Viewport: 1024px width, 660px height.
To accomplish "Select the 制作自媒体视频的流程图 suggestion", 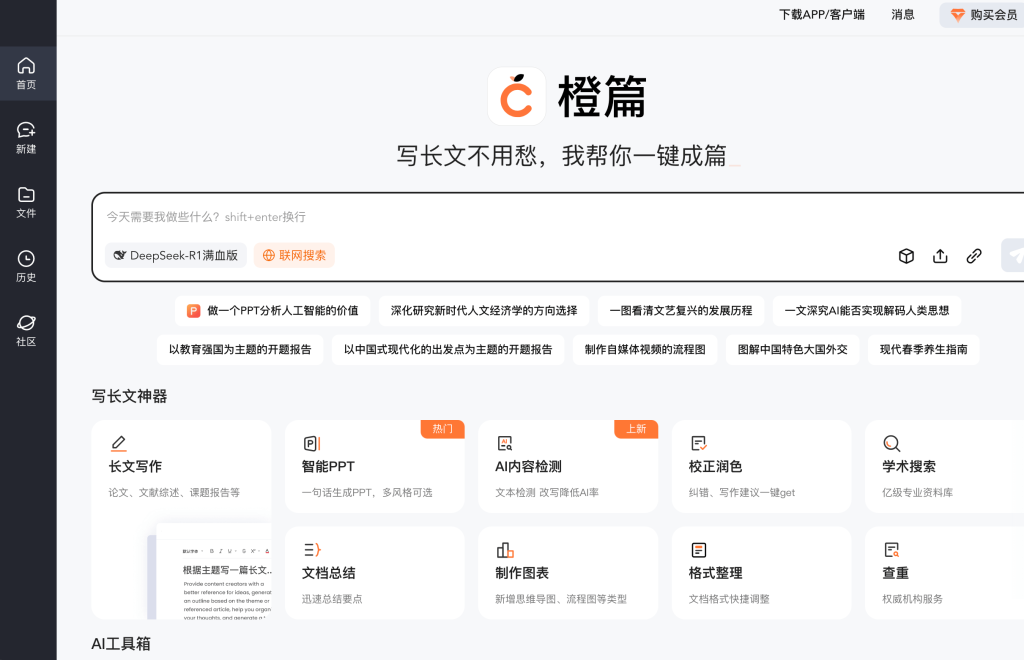I will [x=645, y=350].
